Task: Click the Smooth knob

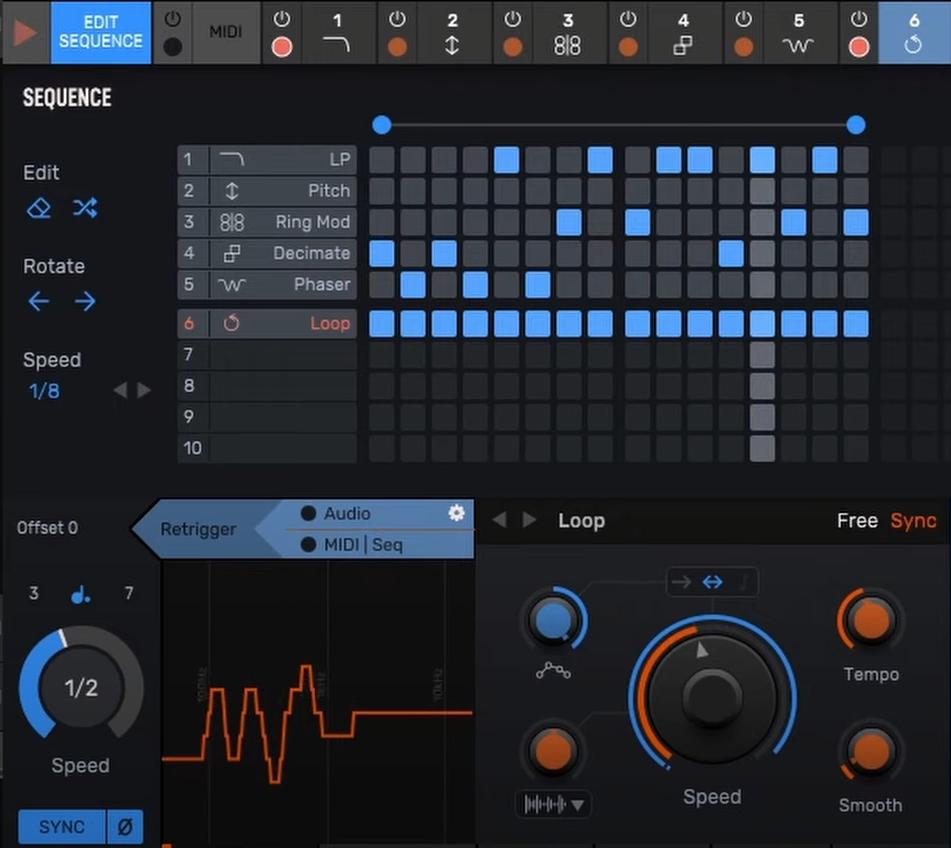Action: (871, 752)
